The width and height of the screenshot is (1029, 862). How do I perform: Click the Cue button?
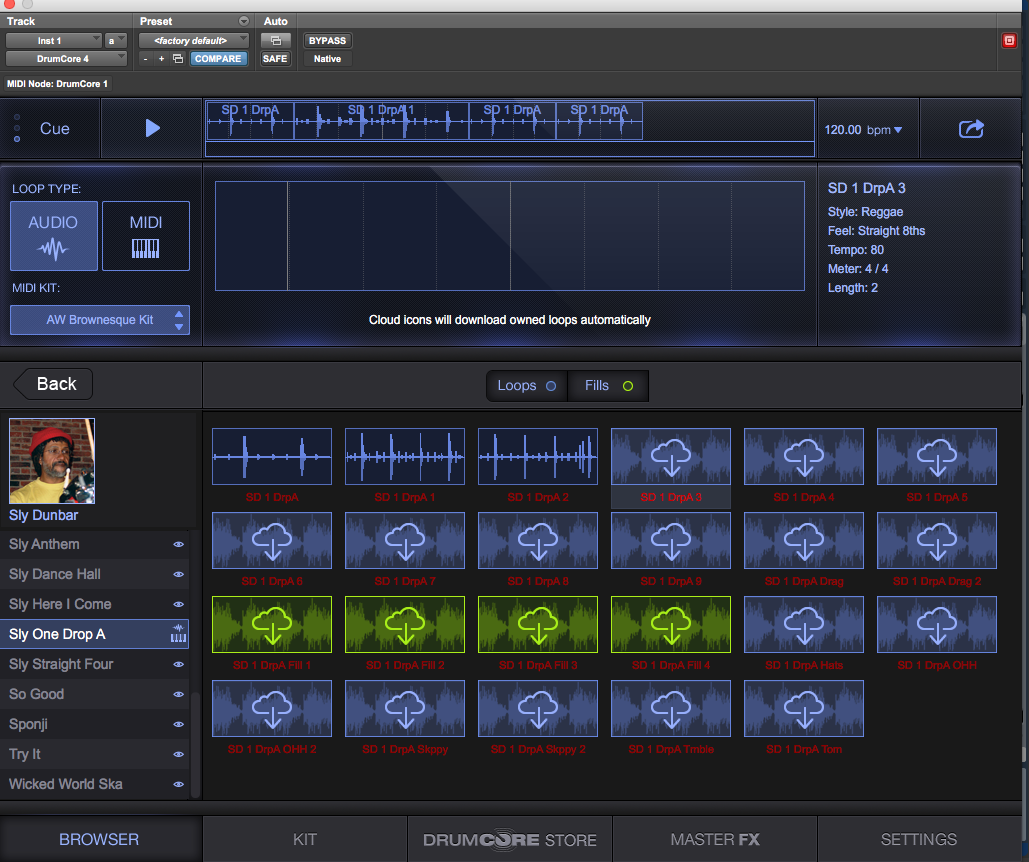pyautogui.click(x=54, y=128)
